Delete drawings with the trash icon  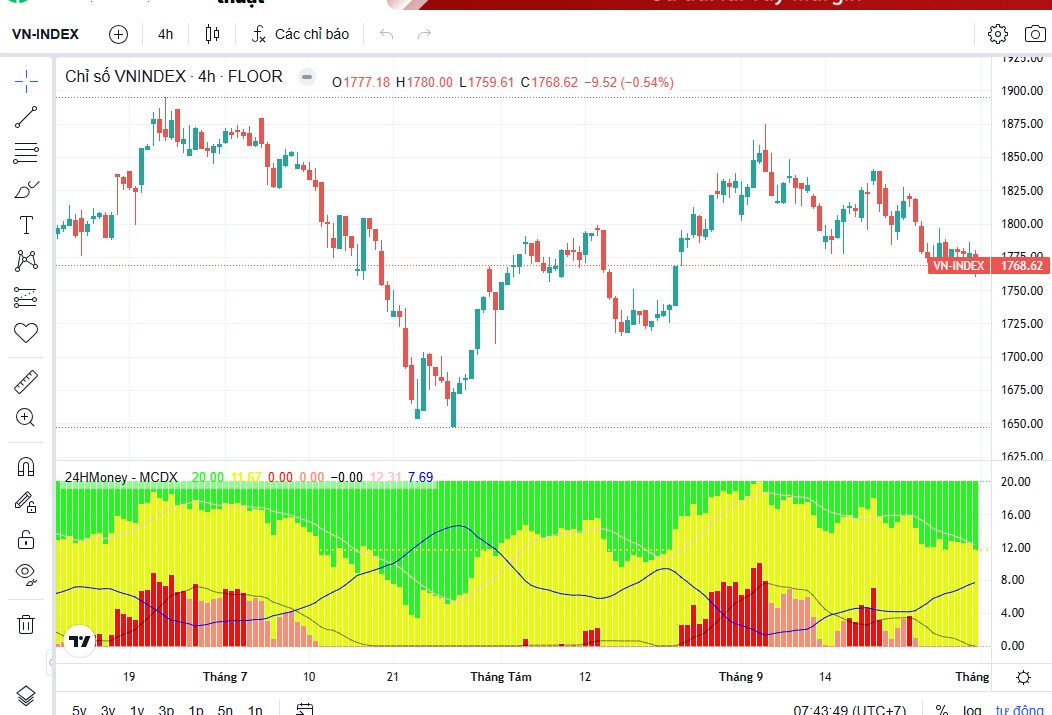coord(26,624)
